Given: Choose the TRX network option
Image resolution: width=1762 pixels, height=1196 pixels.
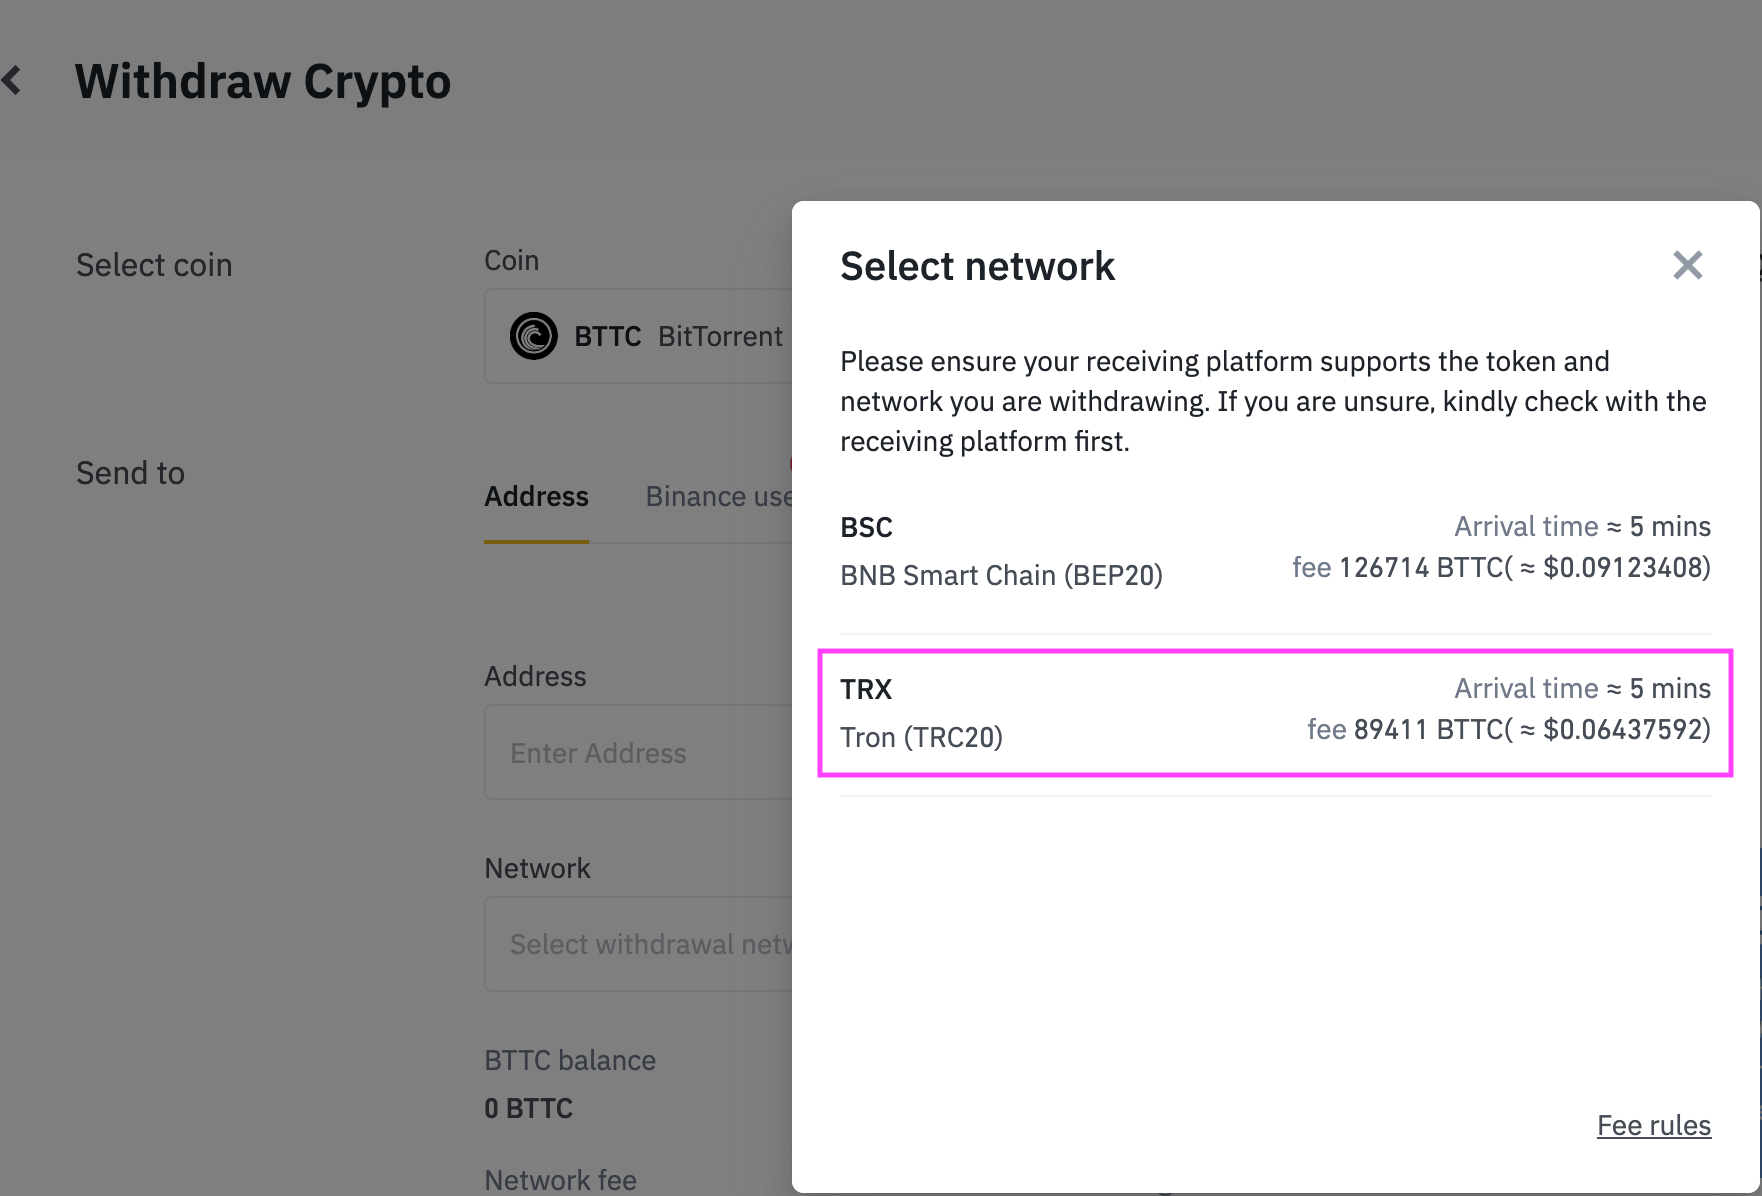Looking at the screenshot, I should point(1274,713).
